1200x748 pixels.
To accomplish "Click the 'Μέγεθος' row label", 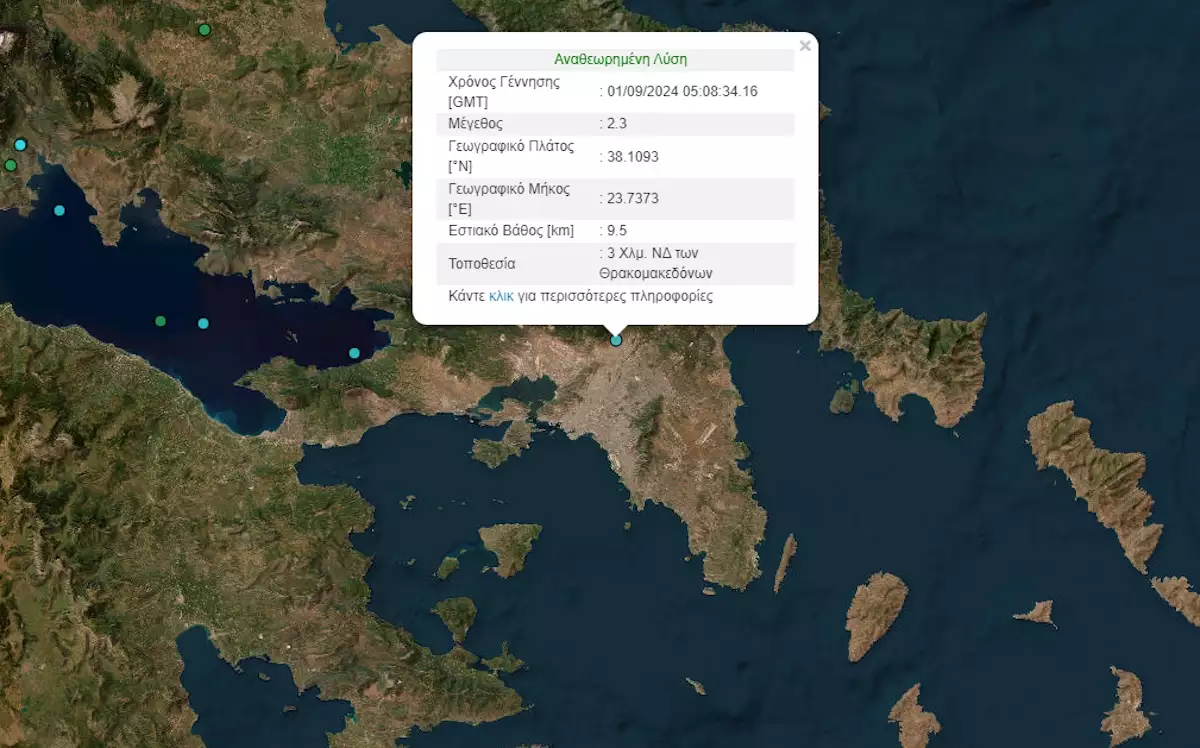I will click(475, 124).
